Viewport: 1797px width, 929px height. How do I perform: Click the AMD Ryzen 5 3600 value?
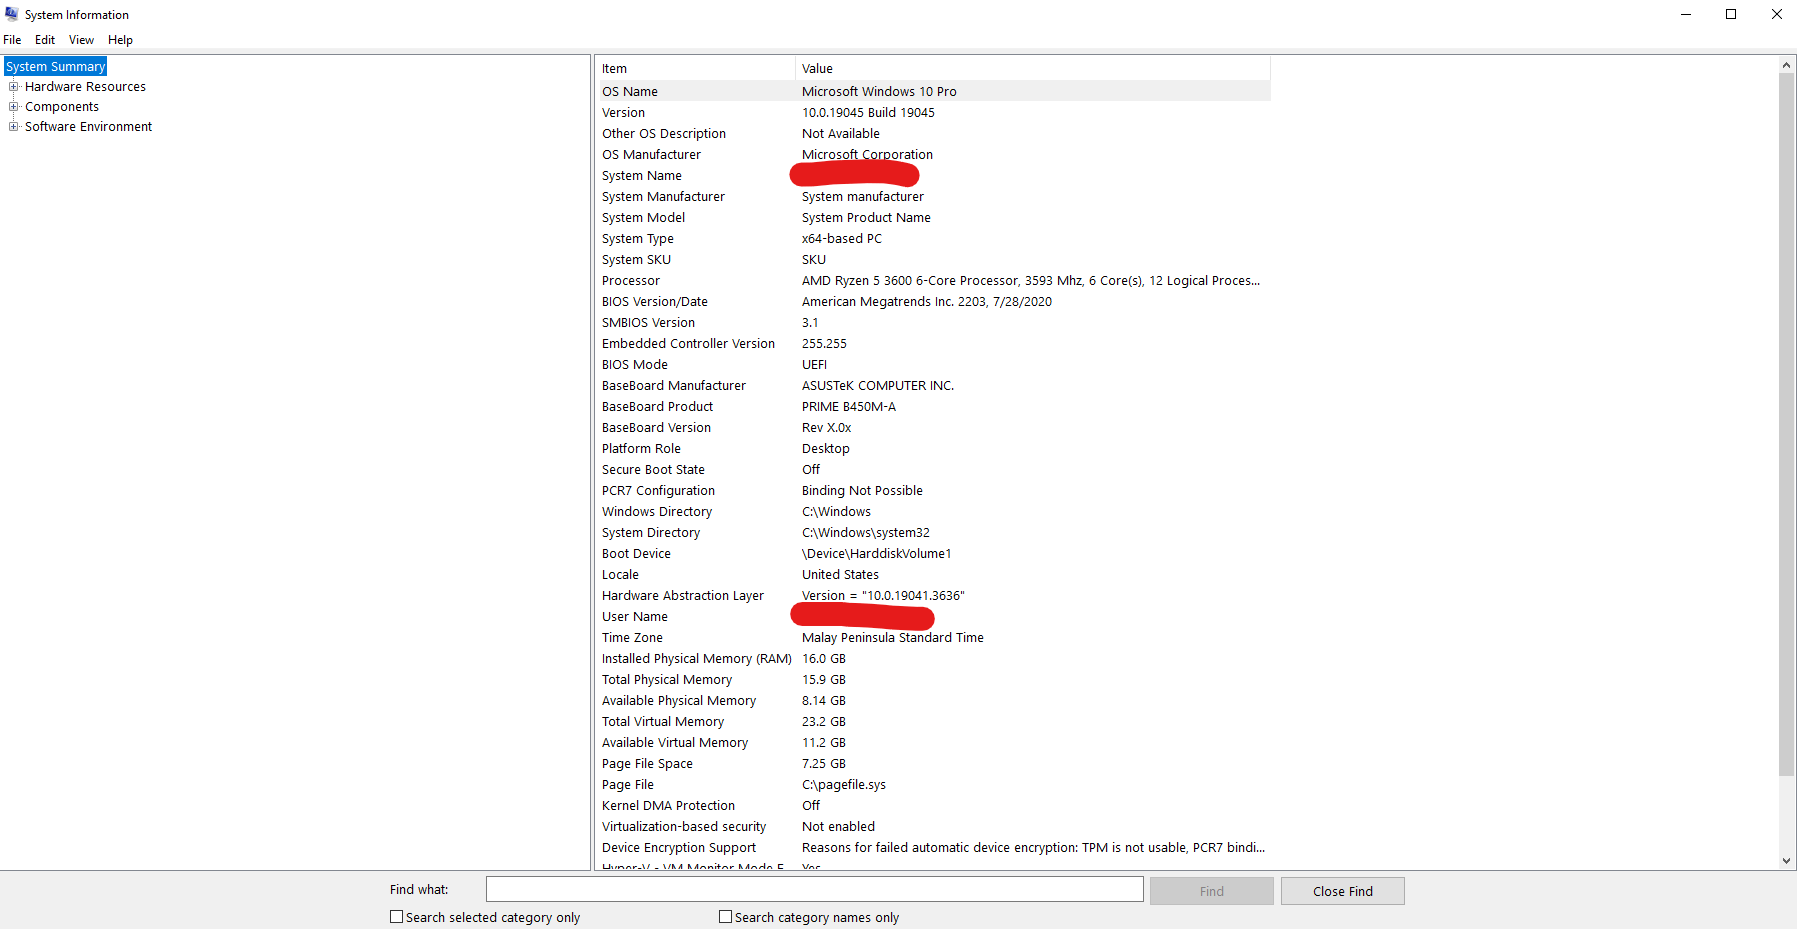(1031, 280)
